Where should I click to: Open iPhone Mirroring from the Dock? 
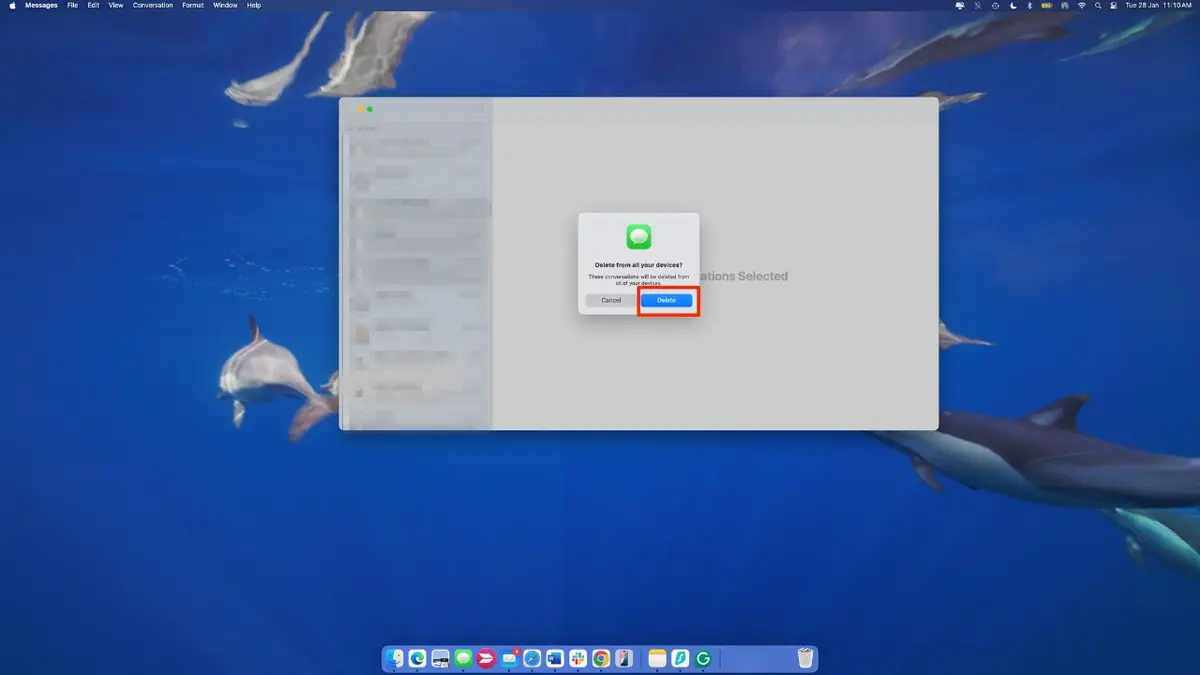(624, 658)
